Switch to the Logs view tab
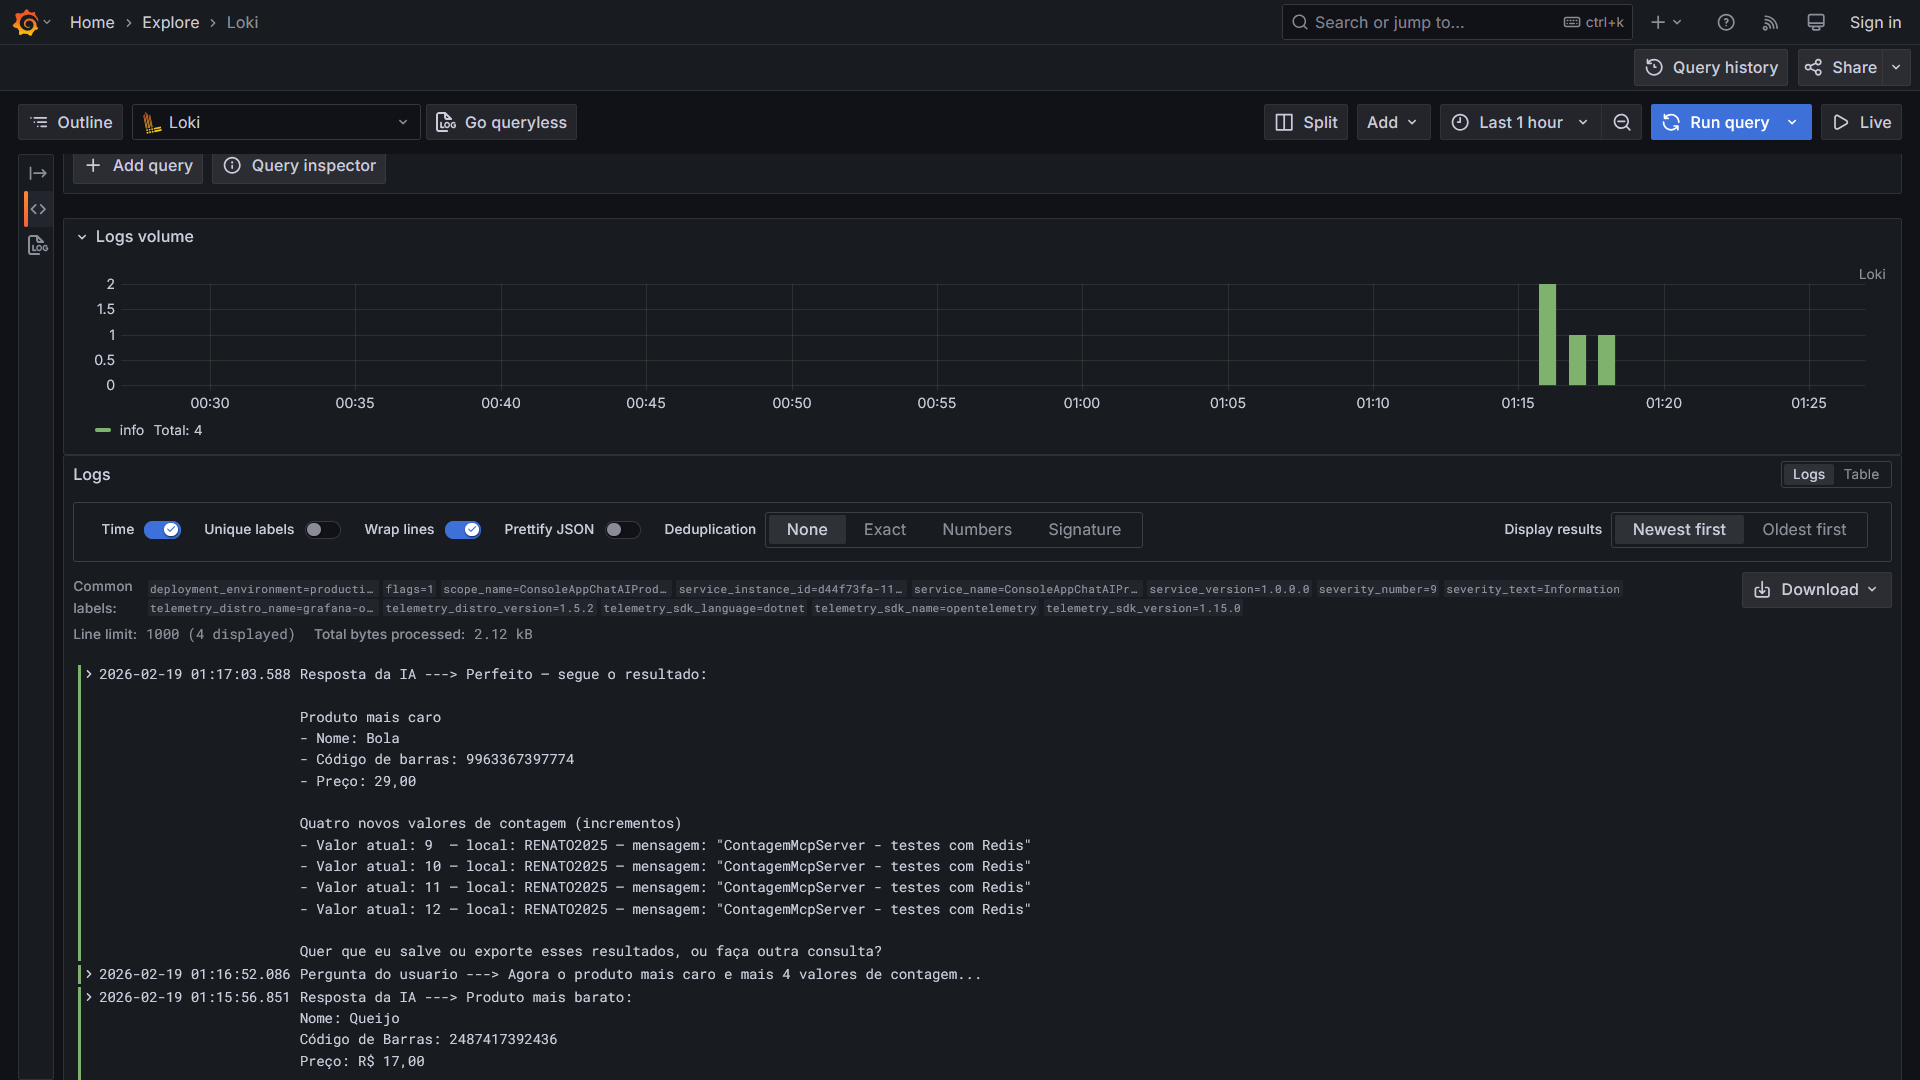The image size is (1920, 1080). pyautogui.click(x=1808, y=475)
